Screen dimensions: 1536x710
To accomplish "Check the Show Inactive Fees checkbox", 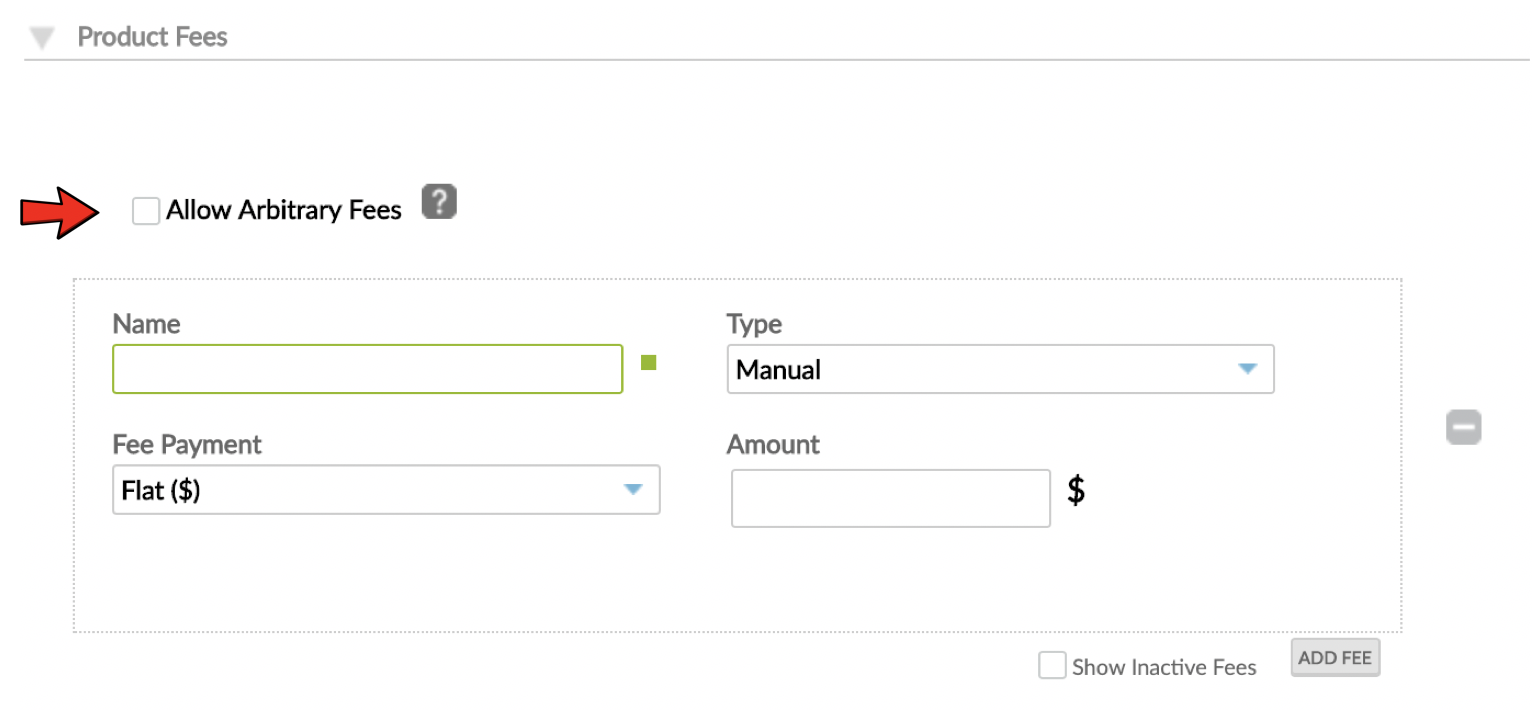I will 1052,665.
